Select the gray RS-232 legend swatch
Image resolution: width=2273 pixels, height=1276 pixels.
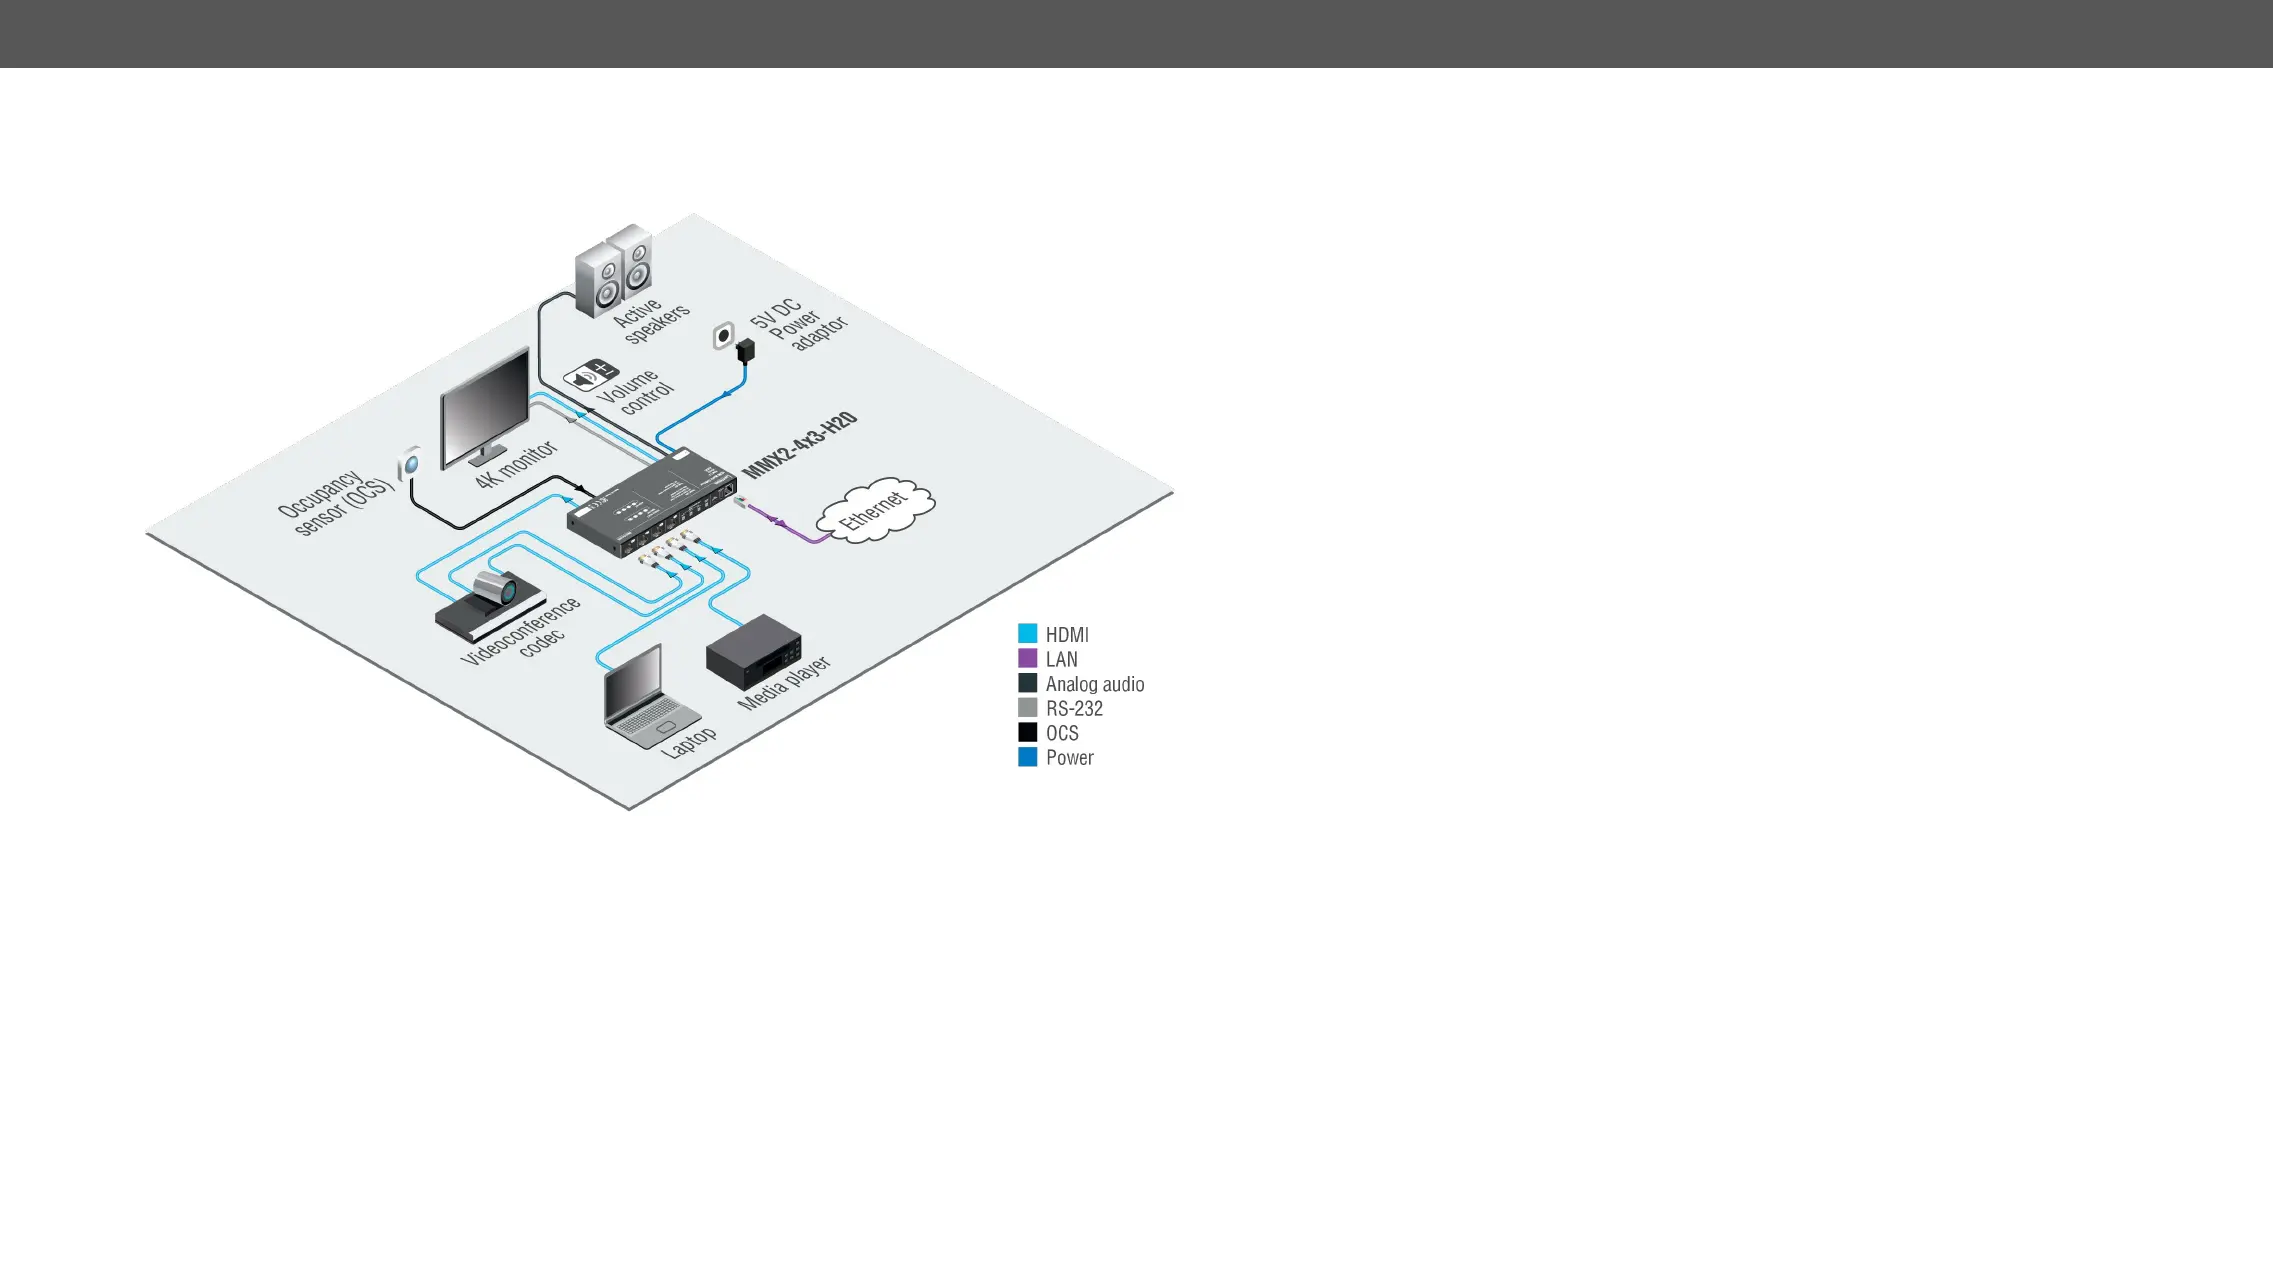[1028, 707]
